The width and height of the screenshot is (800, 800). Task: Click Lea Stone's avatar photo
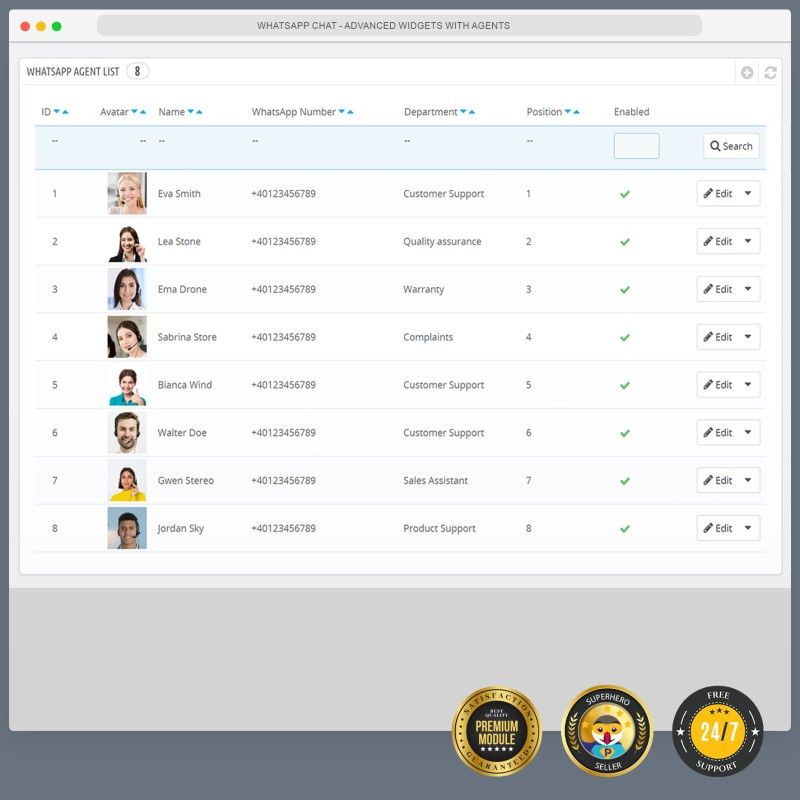pos(127,241)
